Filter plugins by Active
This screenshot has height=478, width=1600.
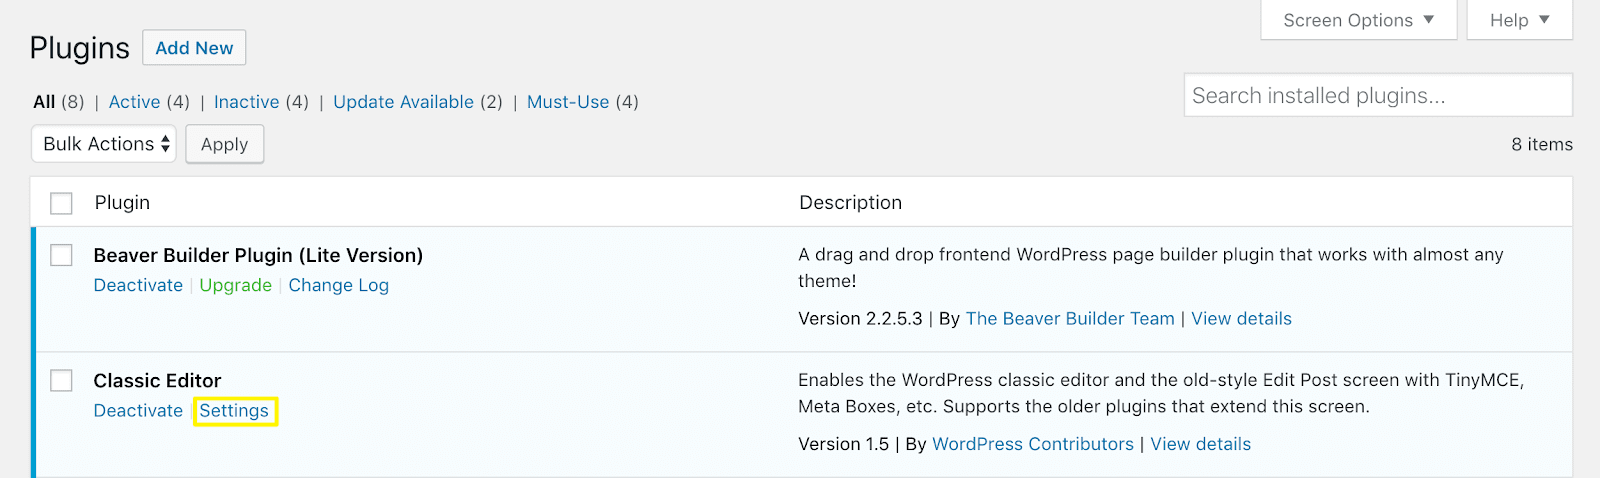134,102
